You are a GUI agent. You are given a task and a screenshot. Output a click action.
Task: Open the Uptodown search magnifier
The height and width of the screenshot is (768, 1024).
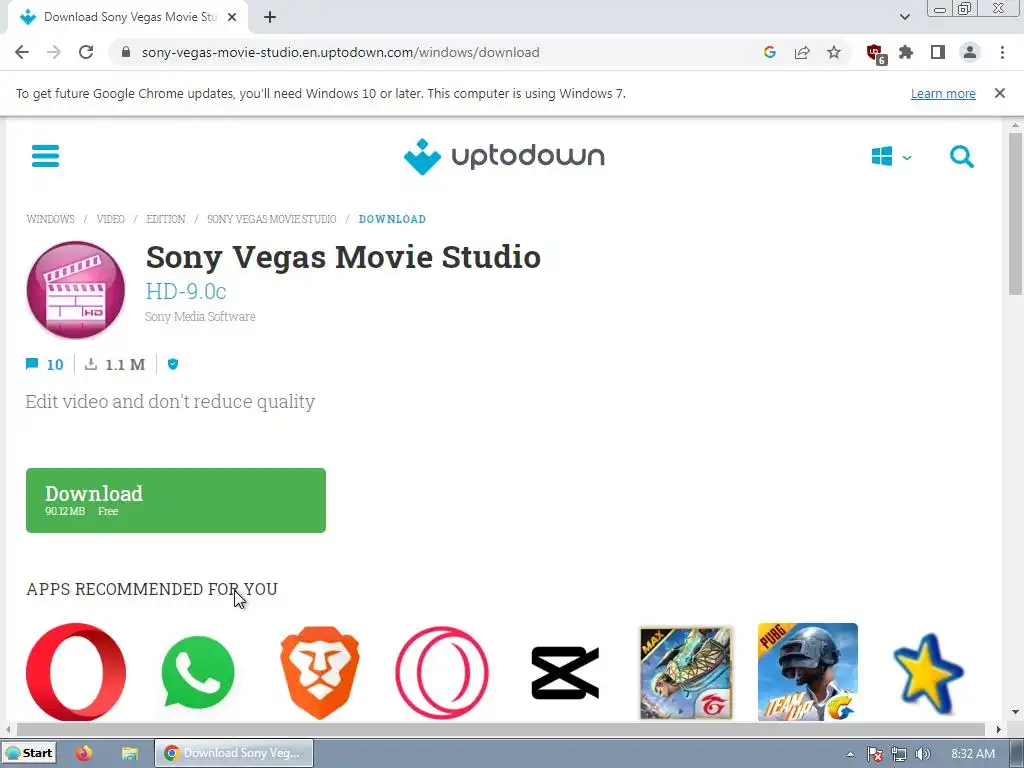pos(961,157)
